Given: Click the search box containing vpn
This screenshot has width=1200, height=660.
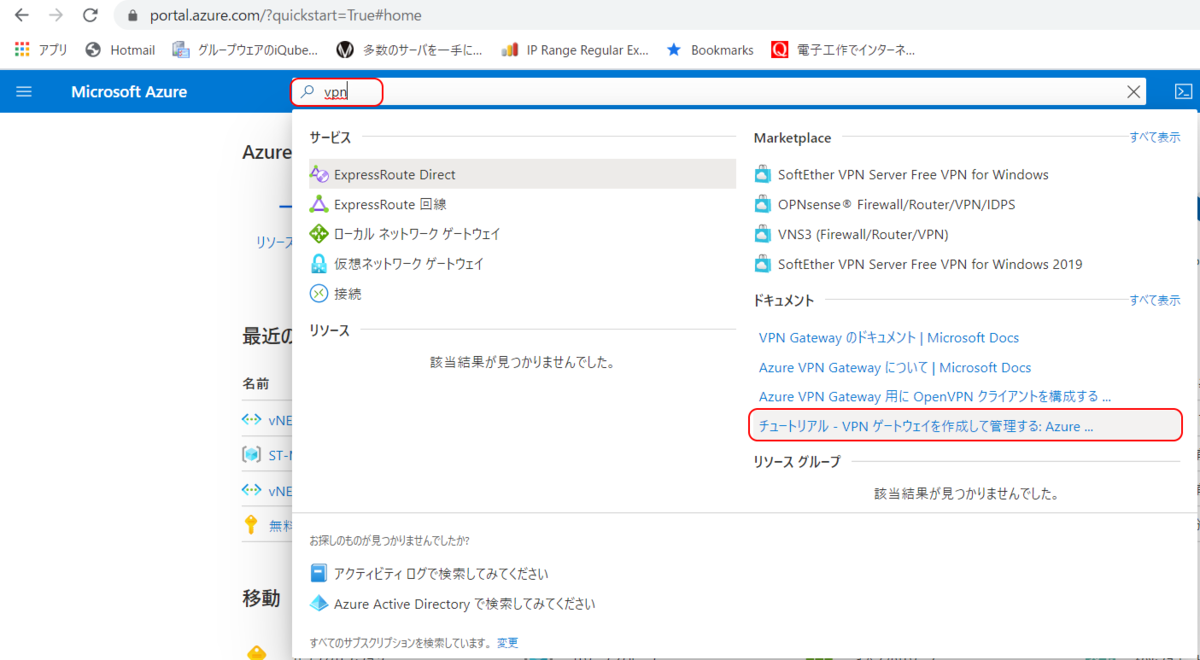Looking at the screenshot, I should 718,92.
